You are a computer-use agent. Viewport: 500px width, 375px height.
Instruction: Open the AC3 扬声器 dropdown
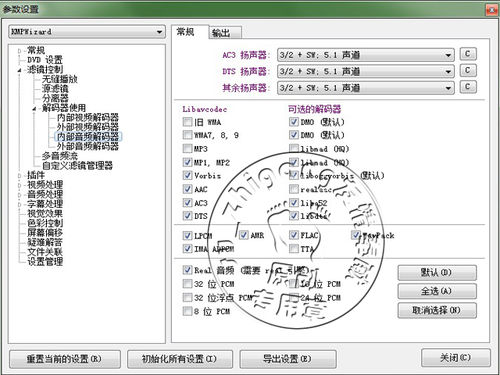click(x=365, y=55)
